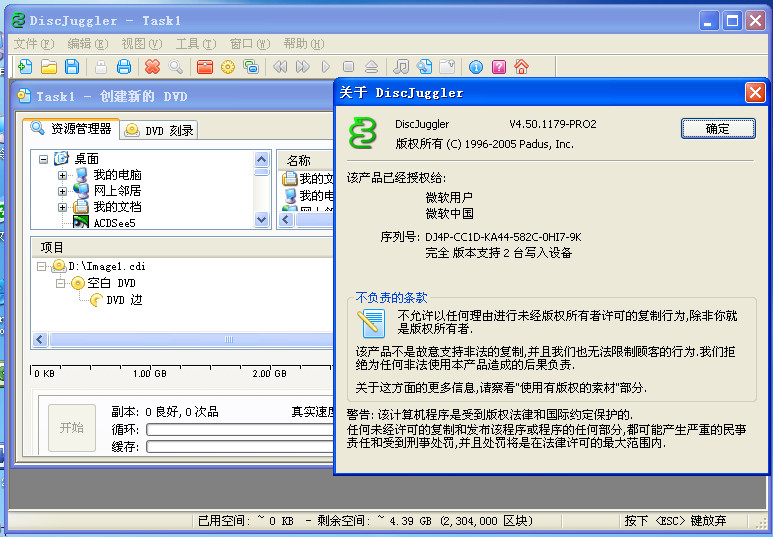Open the 帮助(H) menu
Viewport: 773px width, 537px height.
tap(304, 44)
